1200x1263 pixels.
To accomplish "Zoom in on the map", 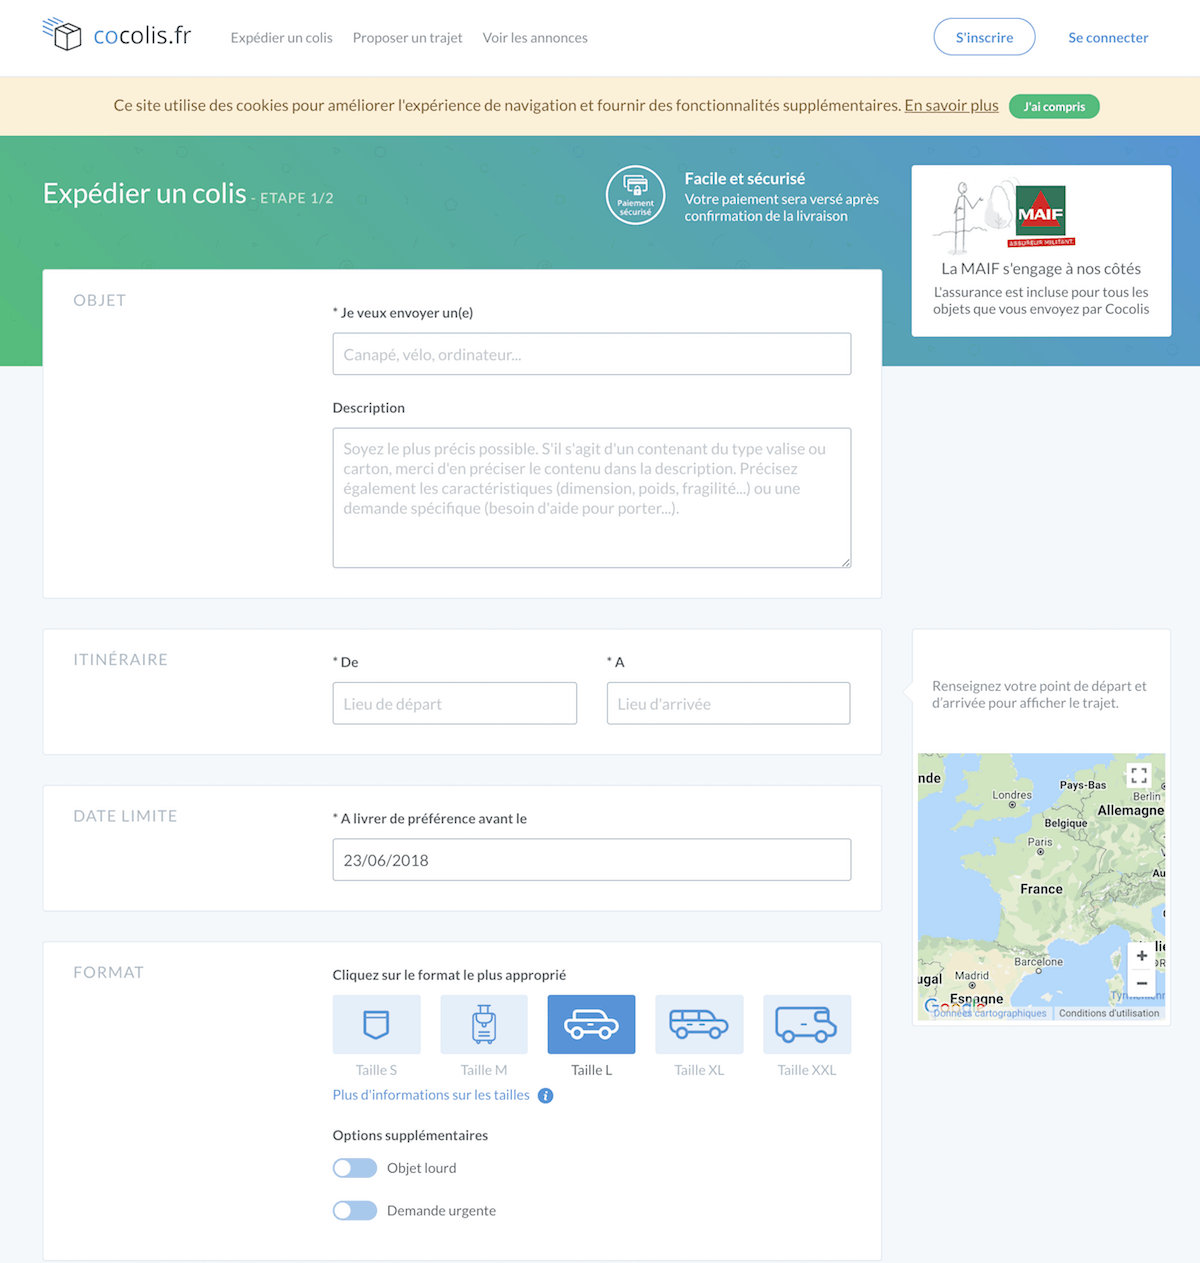I will 1142,956.
